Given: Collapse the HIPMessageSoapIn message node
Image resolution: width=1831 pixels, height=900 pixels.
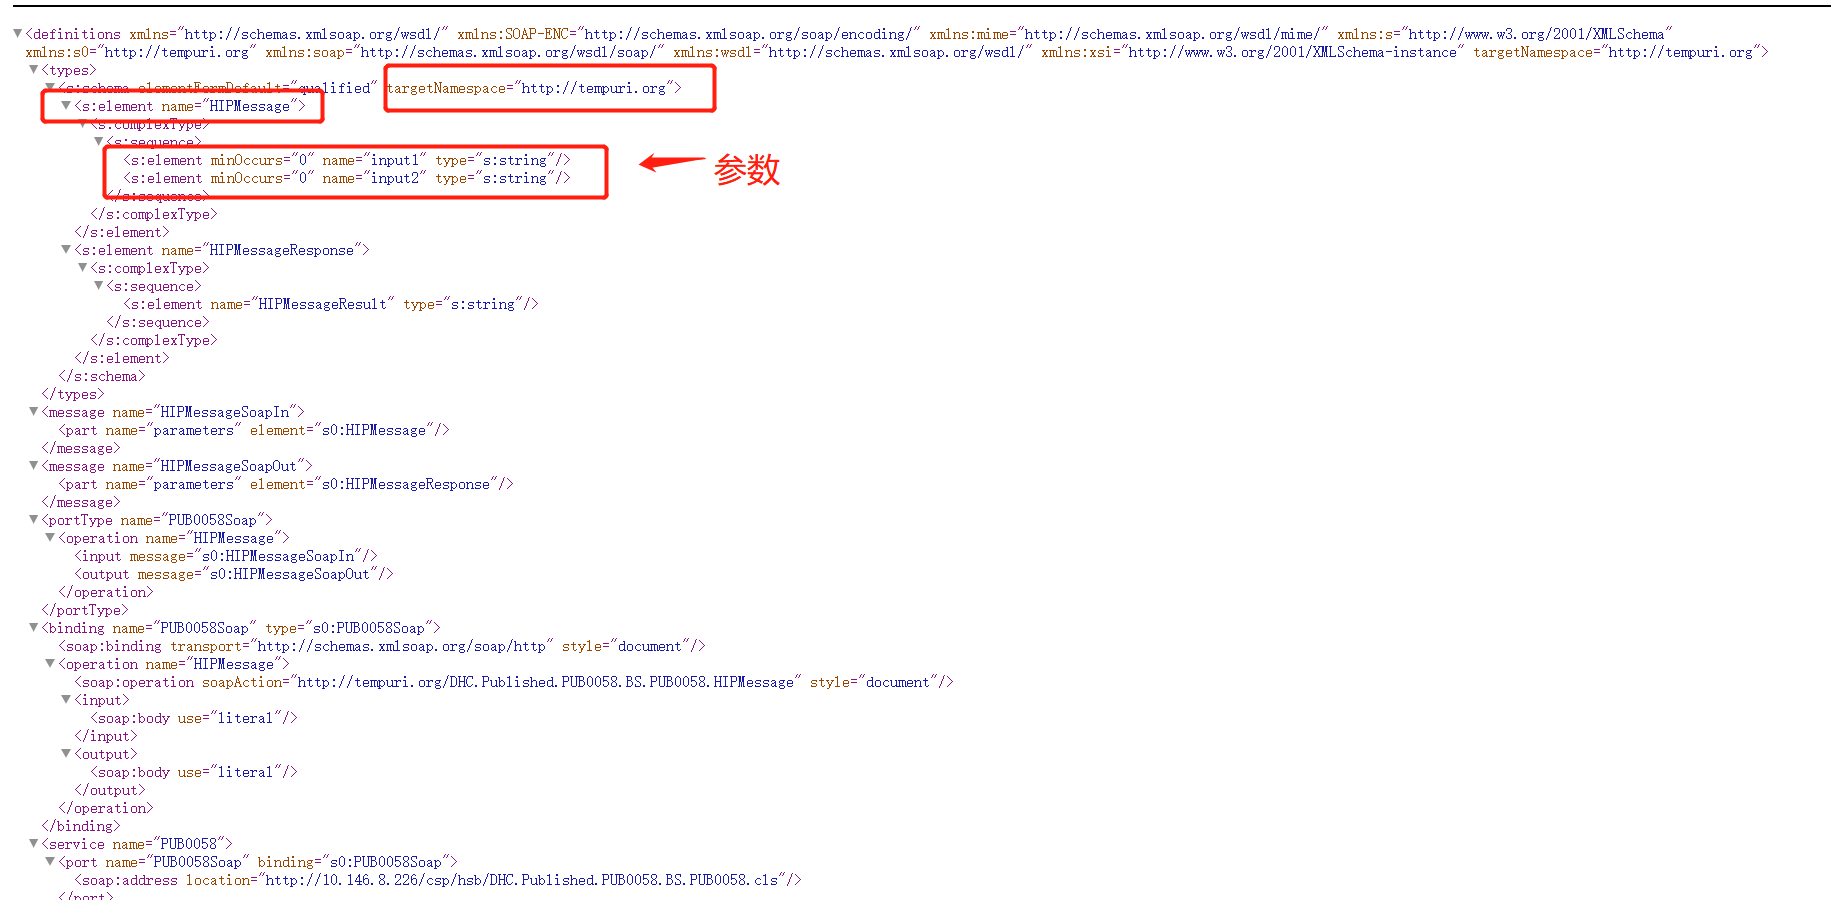Looking at the screenshot, I should pyautogui.click(x=33, y=412).
